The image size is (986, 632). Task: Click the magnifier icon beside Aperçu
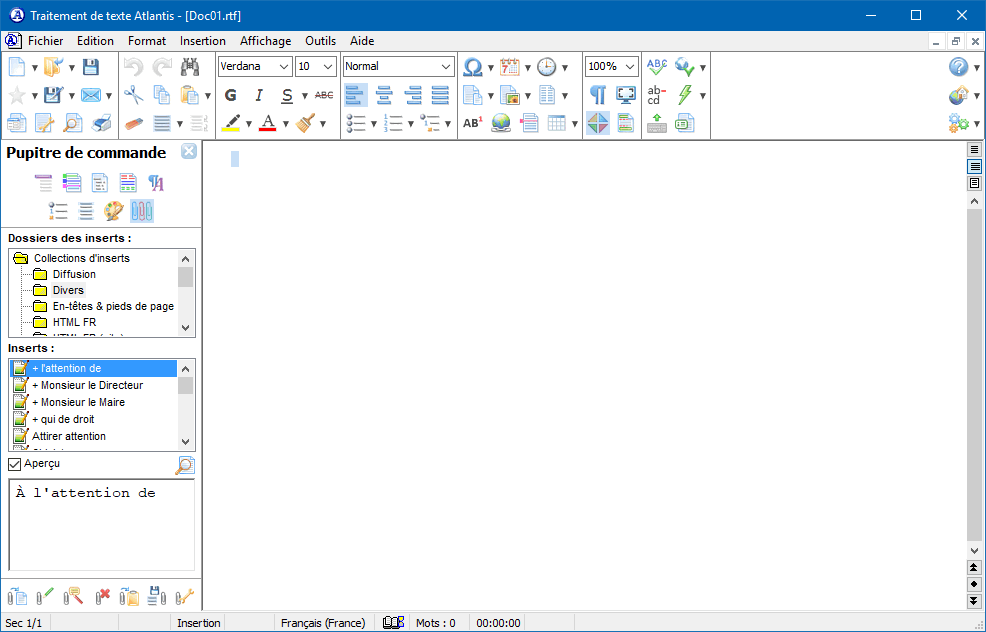185,466
